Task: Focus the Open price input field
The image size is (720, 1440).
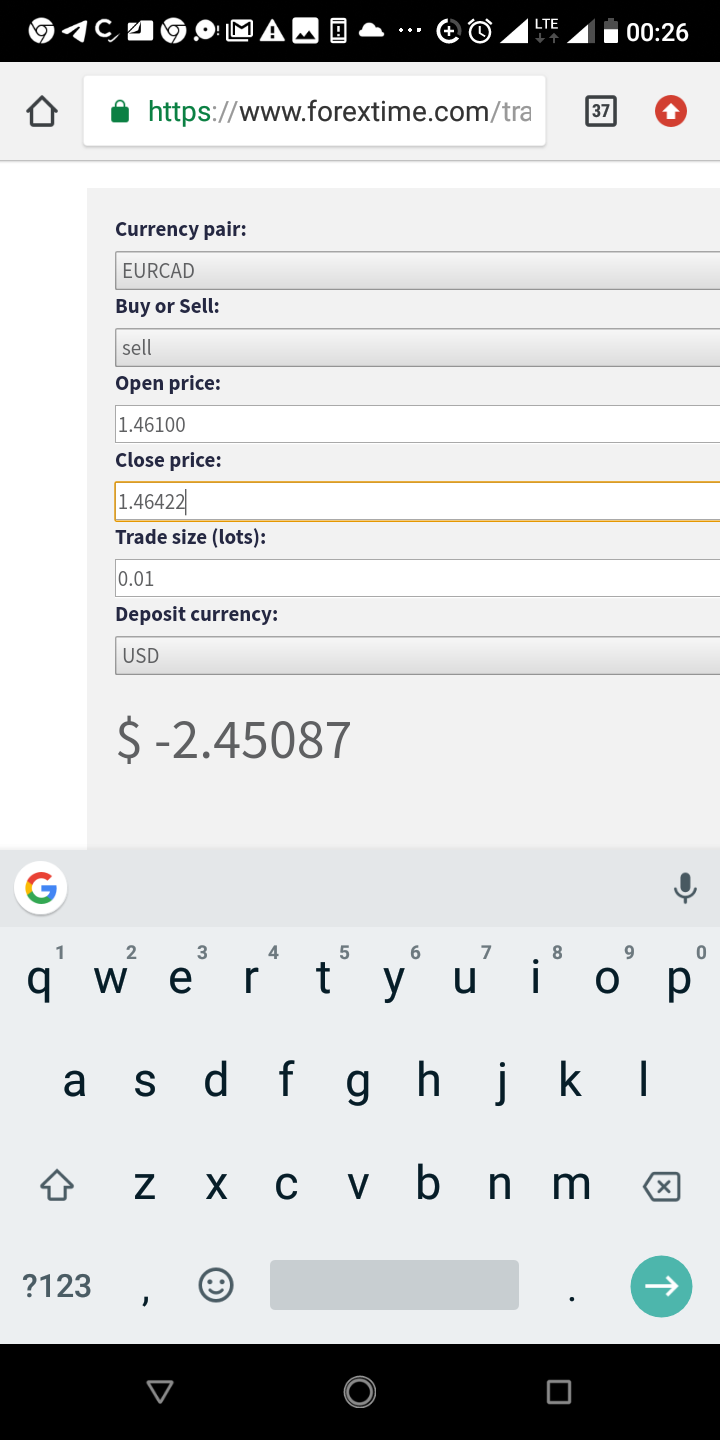Action: point(418,424)
